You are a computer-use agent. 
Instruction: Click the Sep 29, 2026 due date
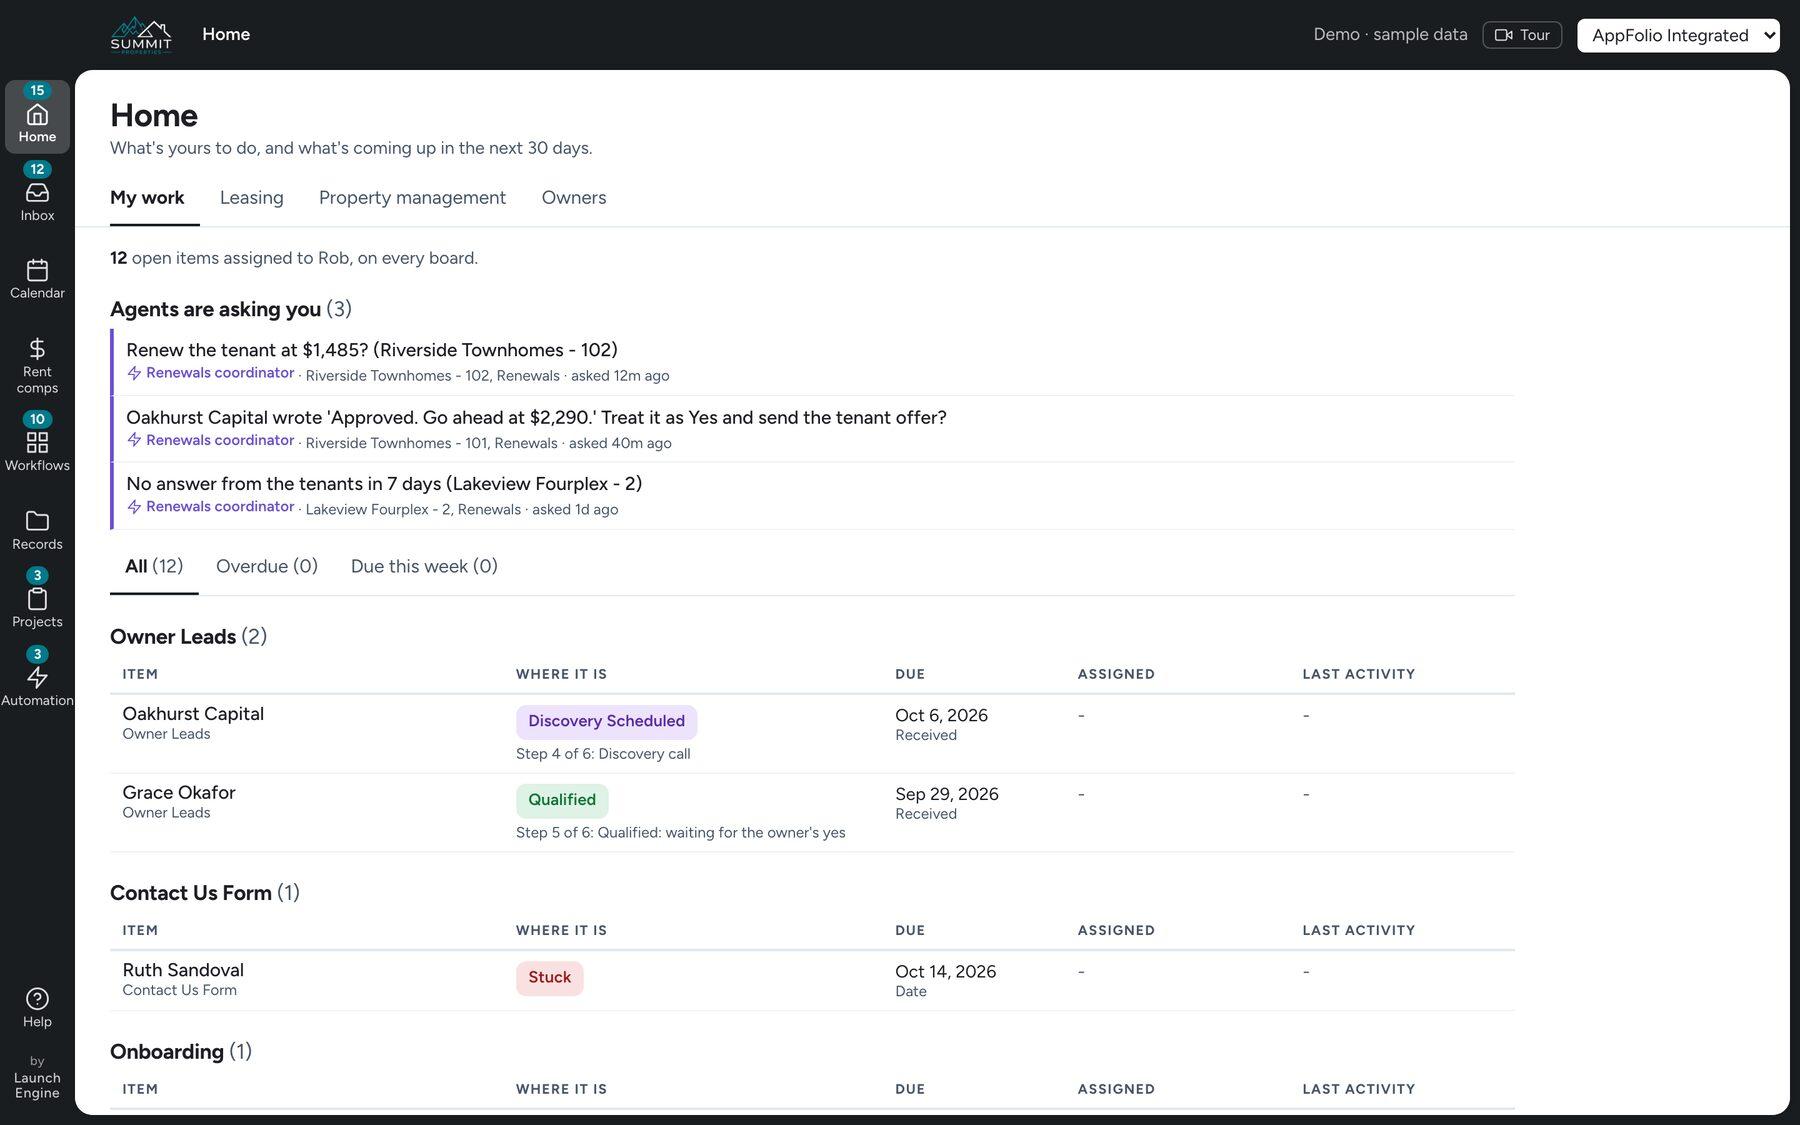tap(947, 795)
